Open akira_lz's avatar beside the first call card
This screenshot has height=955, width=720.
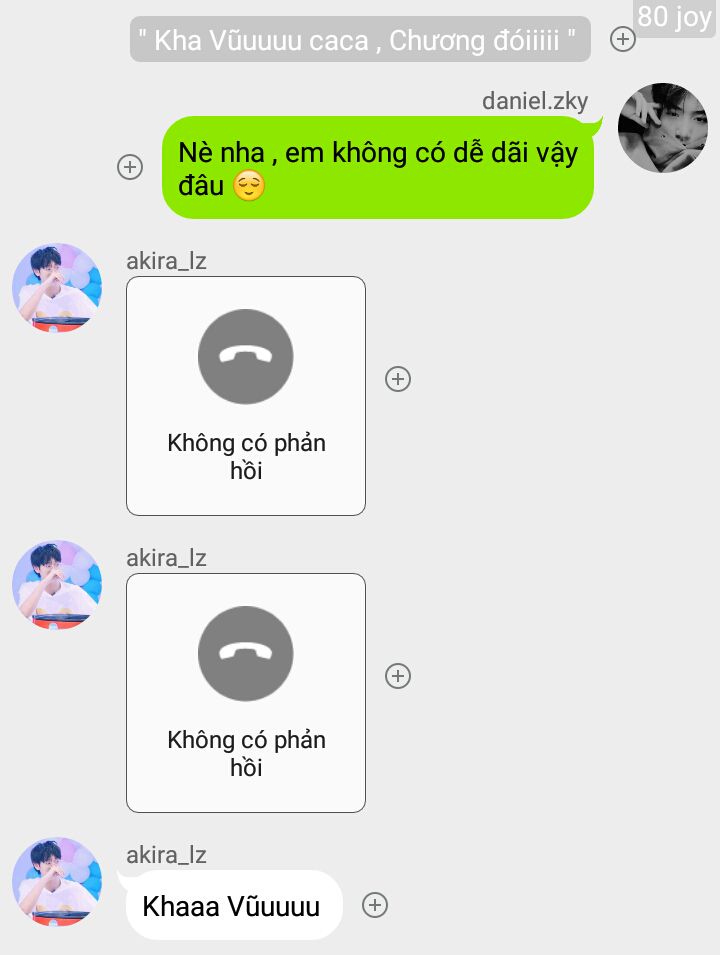coord(57,287)
